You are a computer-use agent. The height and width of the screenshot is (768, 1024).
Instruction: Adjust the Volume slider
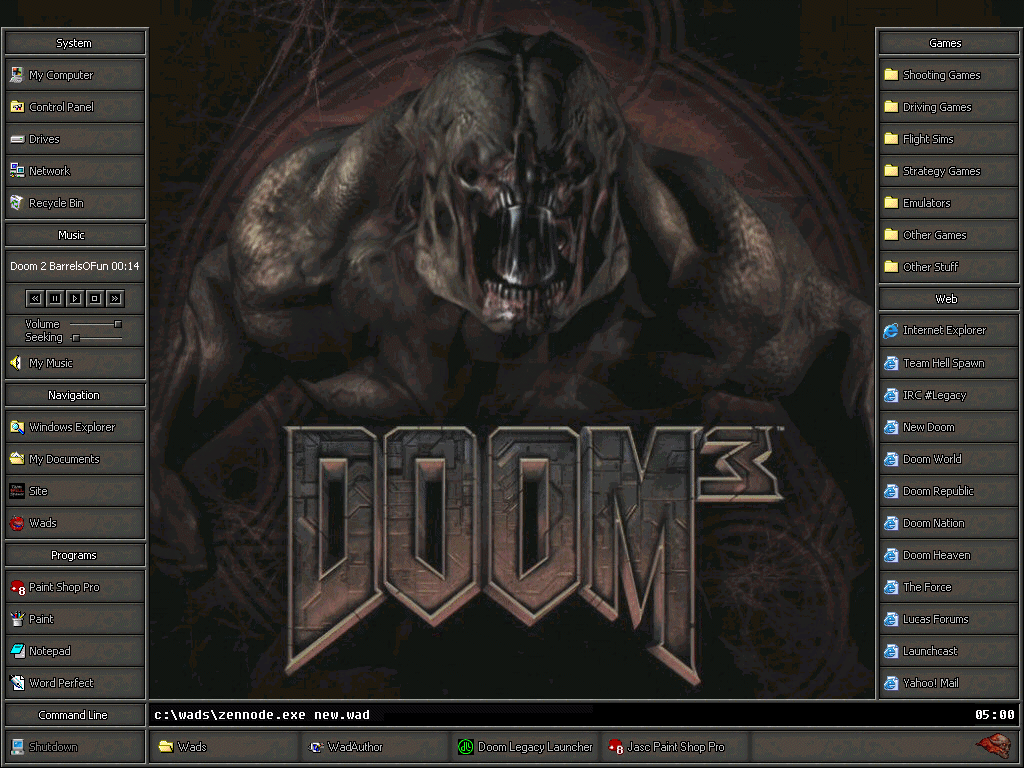tap(96, 324)
